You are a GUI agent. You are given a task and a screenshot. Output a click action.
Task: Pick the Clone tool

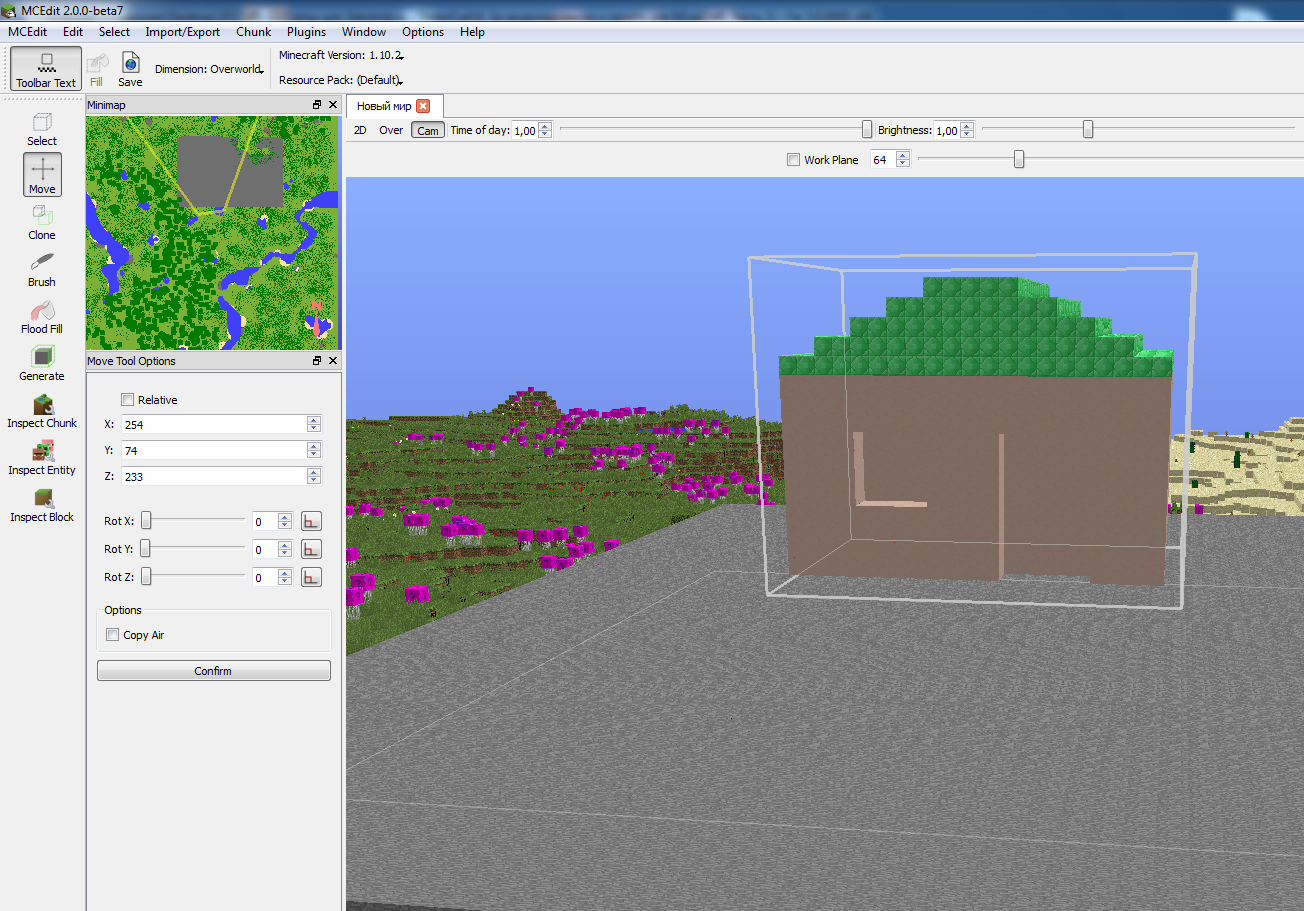pos(42,222)
